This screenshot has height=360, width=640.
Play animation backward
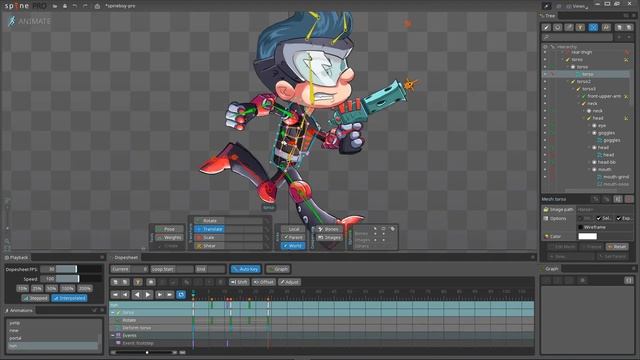pyautogui.click(x=137, y=294)
